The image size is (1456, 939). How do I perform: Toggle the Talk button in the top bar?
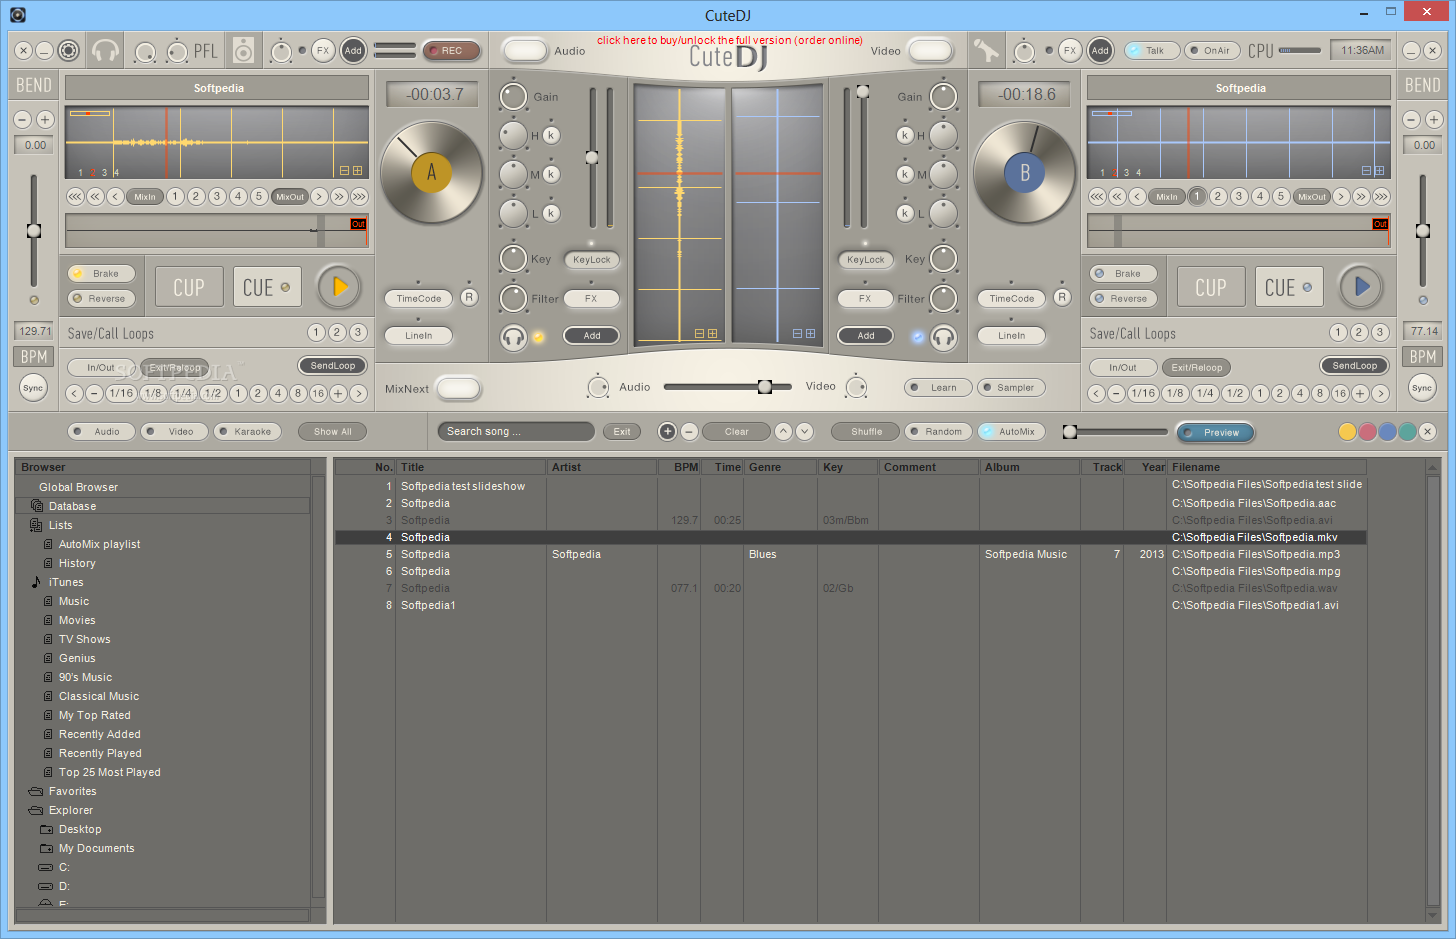(x=1151, y=50)
